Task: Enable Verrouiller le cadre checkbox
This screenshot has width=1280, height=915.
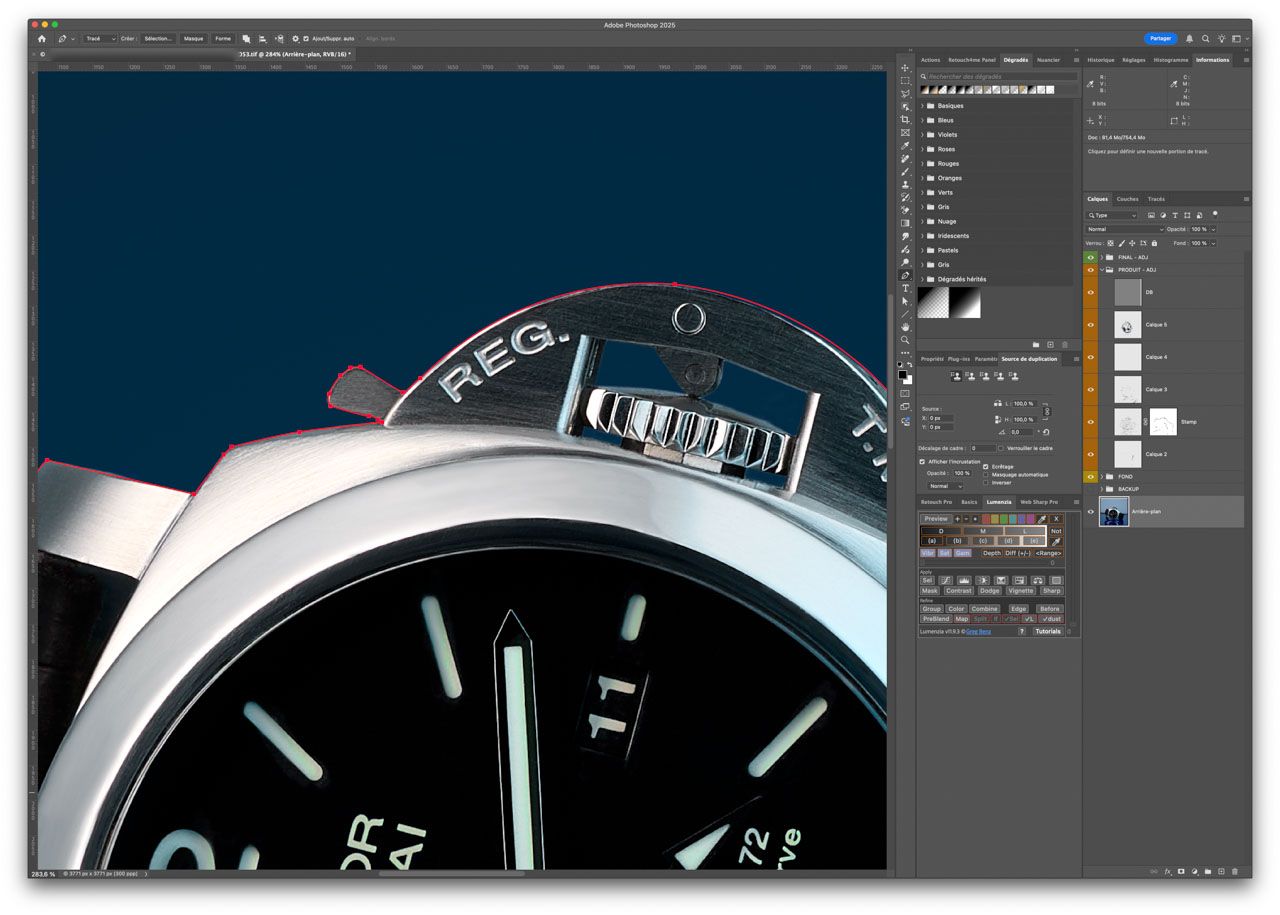Action: [1001, 448]
